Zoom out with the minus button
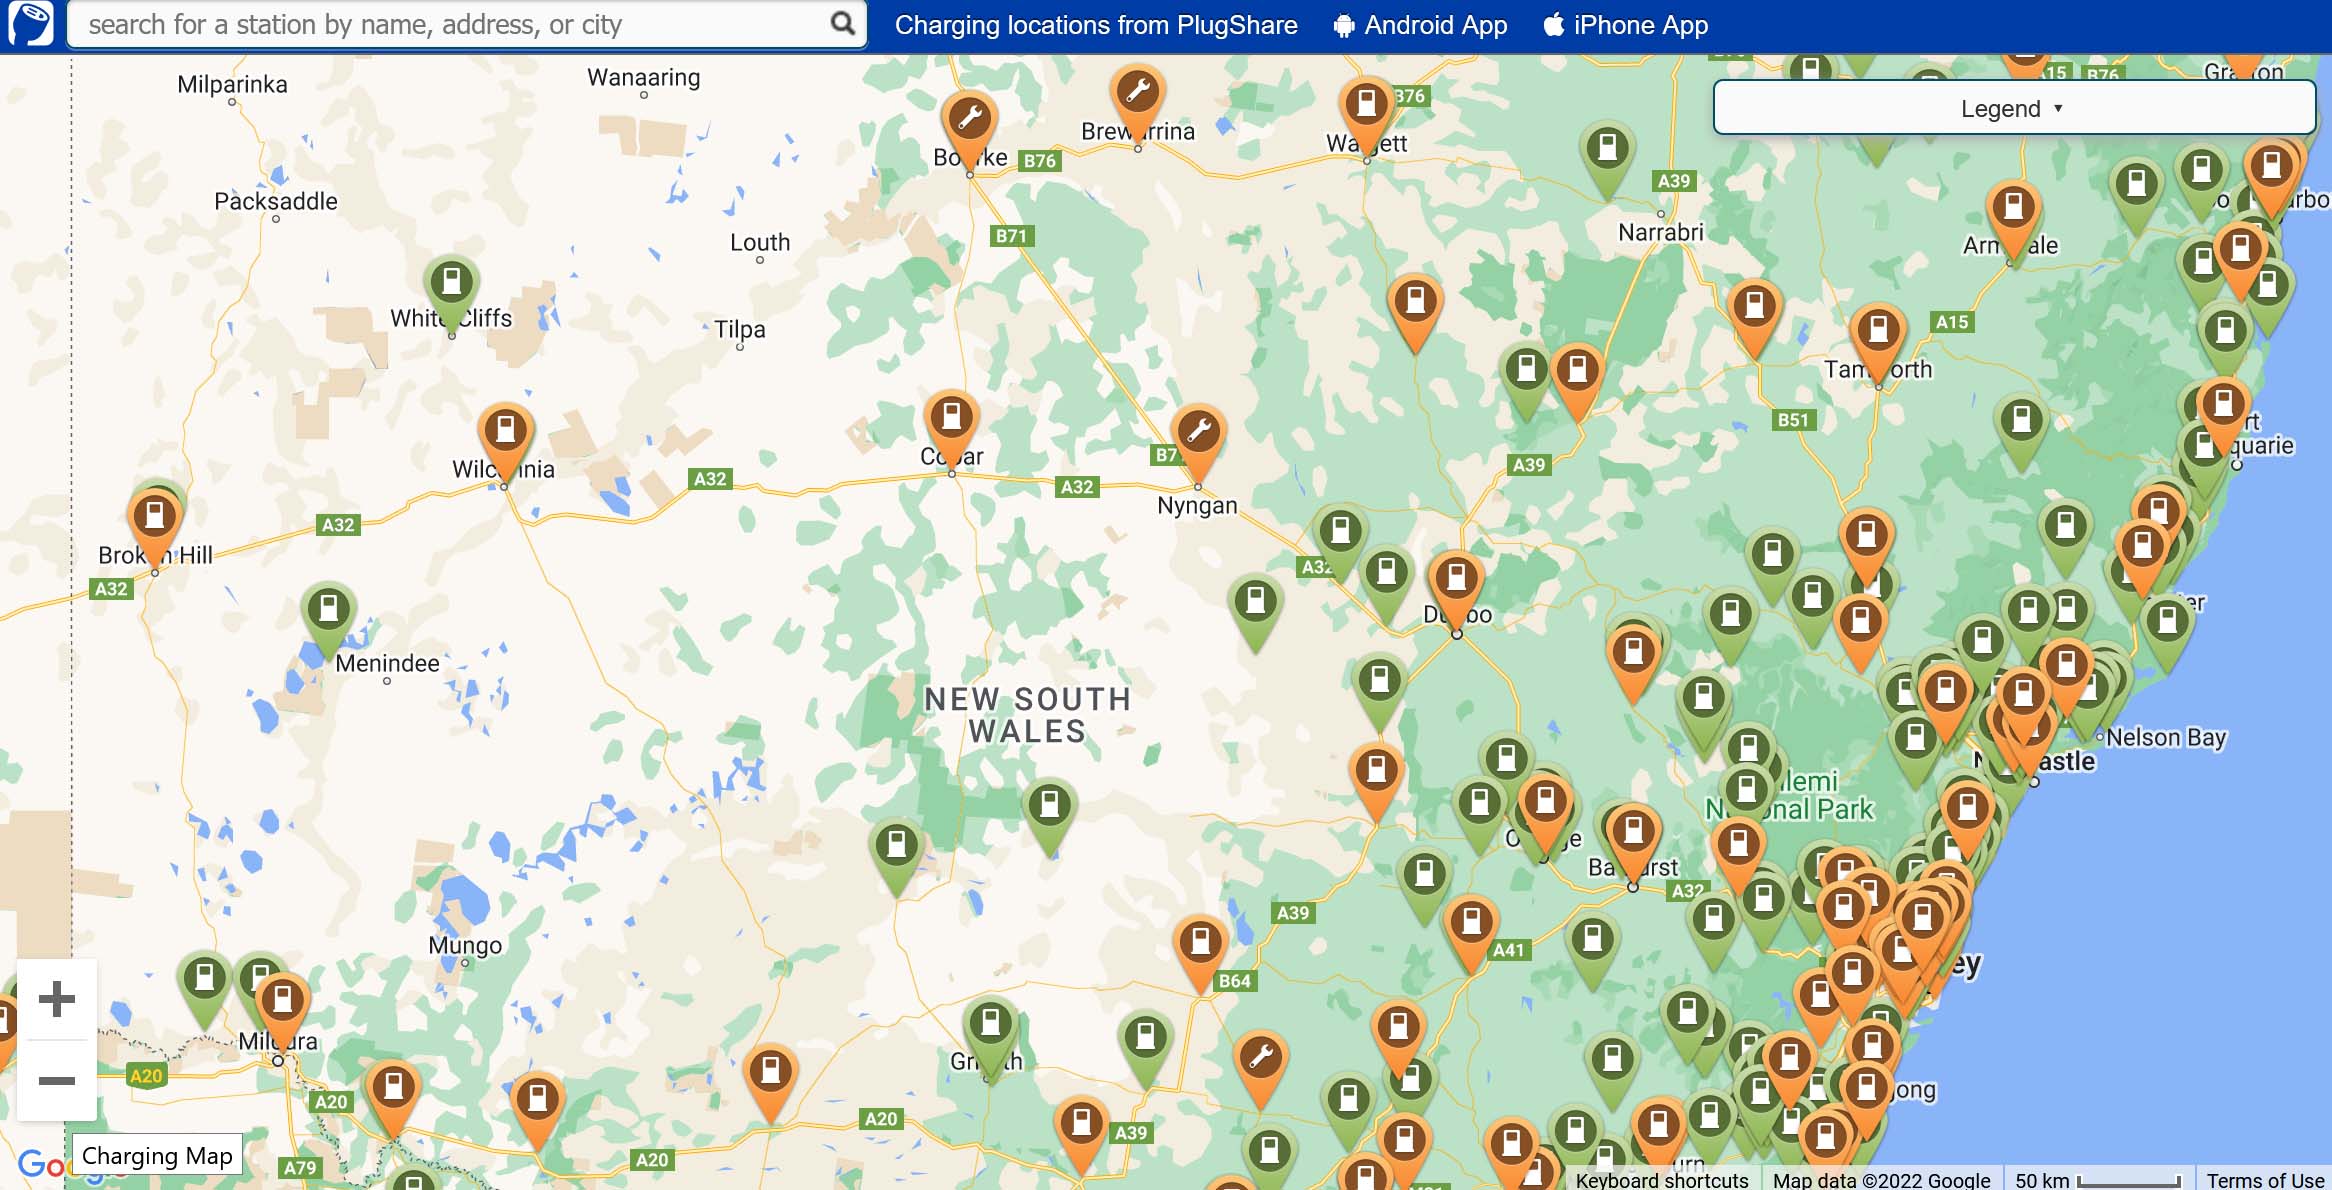The height and width of the screenshot is (1190, 2332). pyautogui.click(x=57, y=1080)
